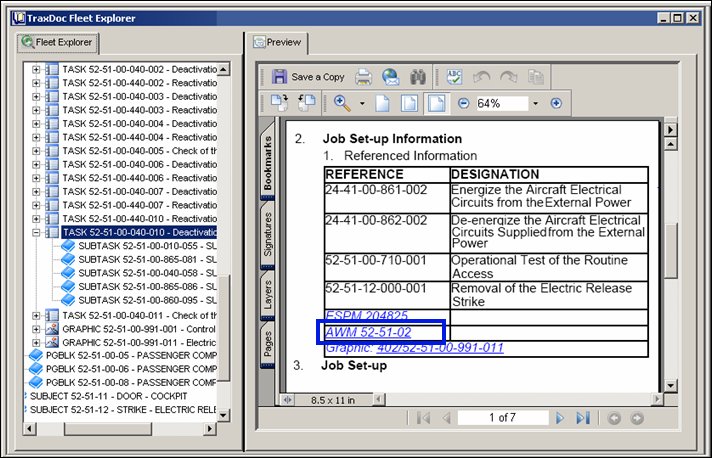Email the document via the globe envelope icon
Screen dimensions: 712x458
point(391,77)
